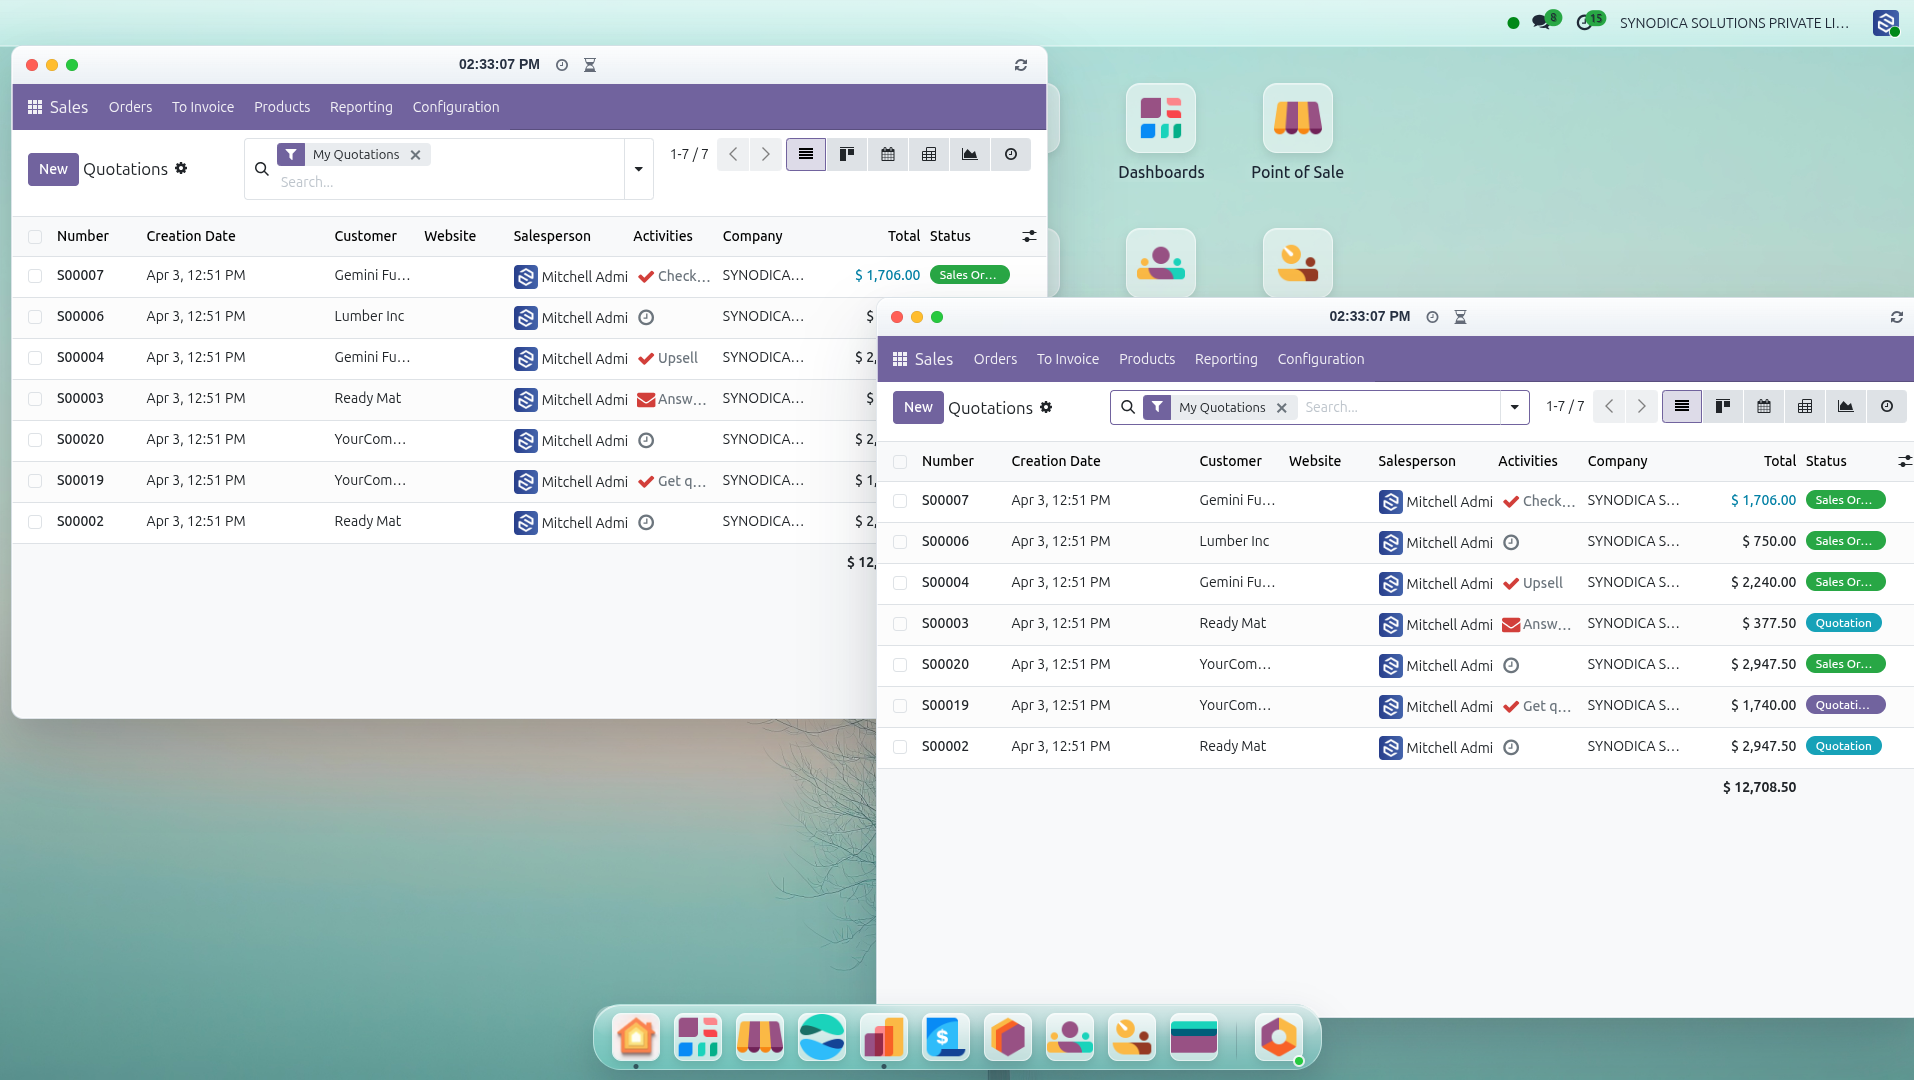Open Configuration menu in the front window
The image size is (1914, 1080).
tap(1321, 359)
